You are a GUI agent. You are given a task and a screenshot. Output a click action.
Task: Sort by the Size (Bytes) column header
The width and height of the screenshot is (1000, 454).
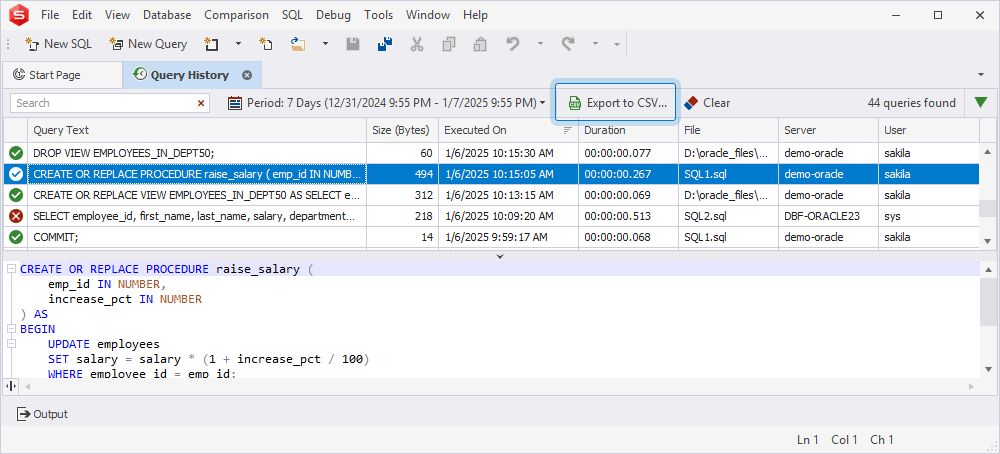(x=402, y=130)
